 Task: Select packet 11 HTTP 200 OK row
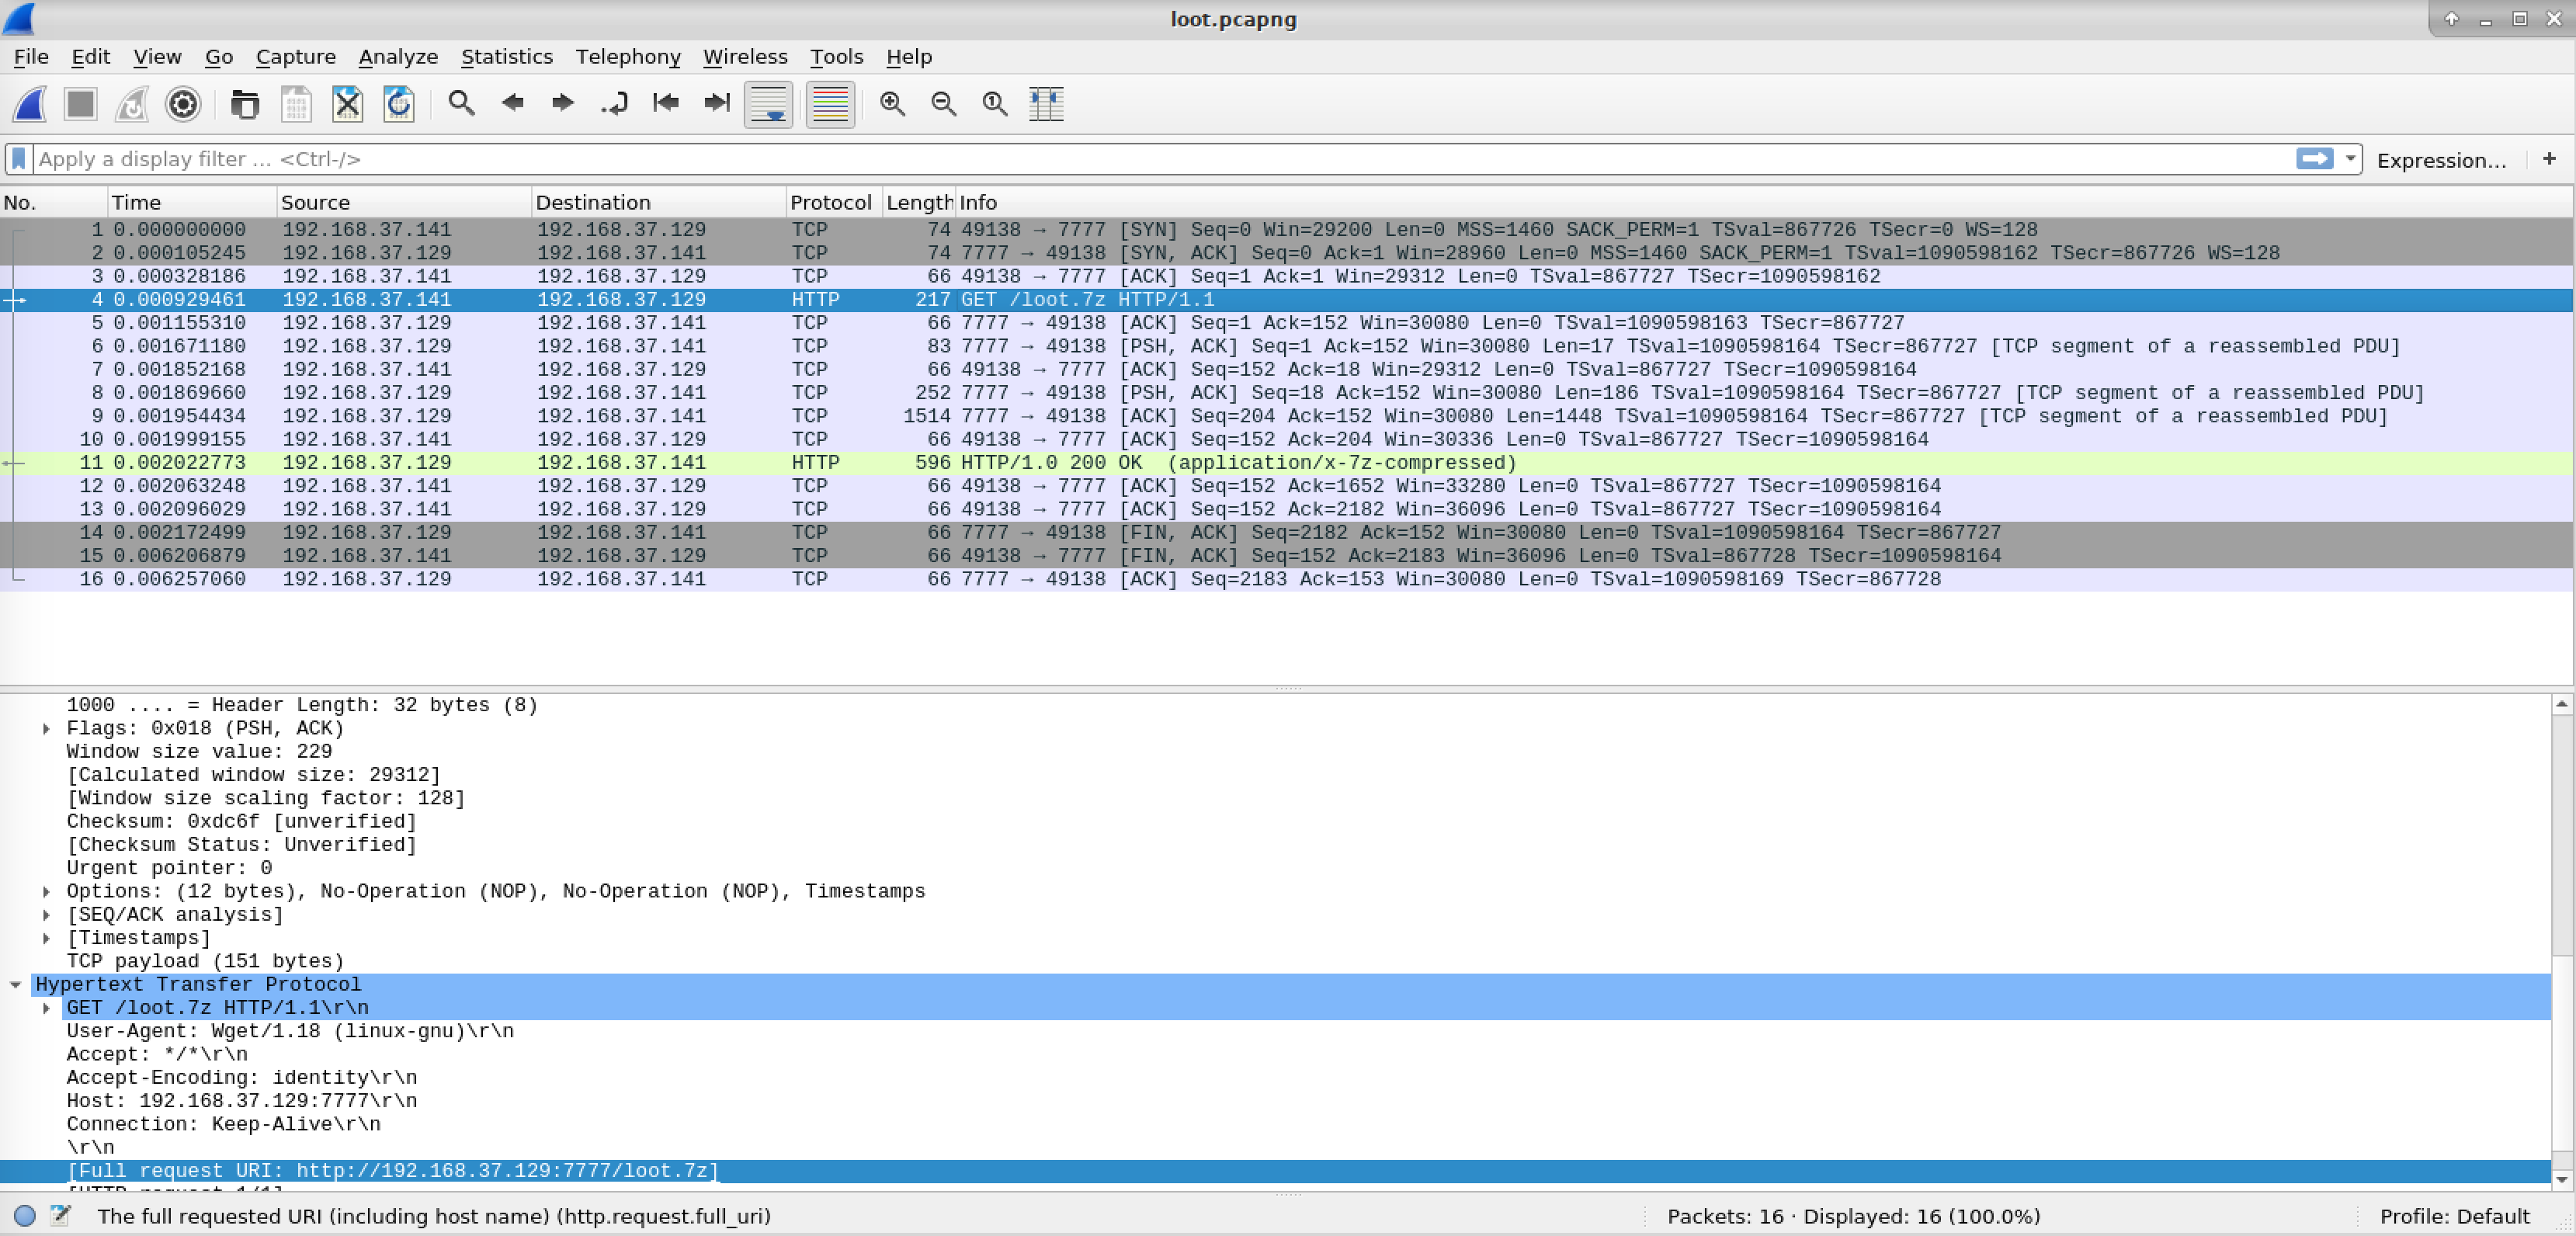[x=1286, y=463]
